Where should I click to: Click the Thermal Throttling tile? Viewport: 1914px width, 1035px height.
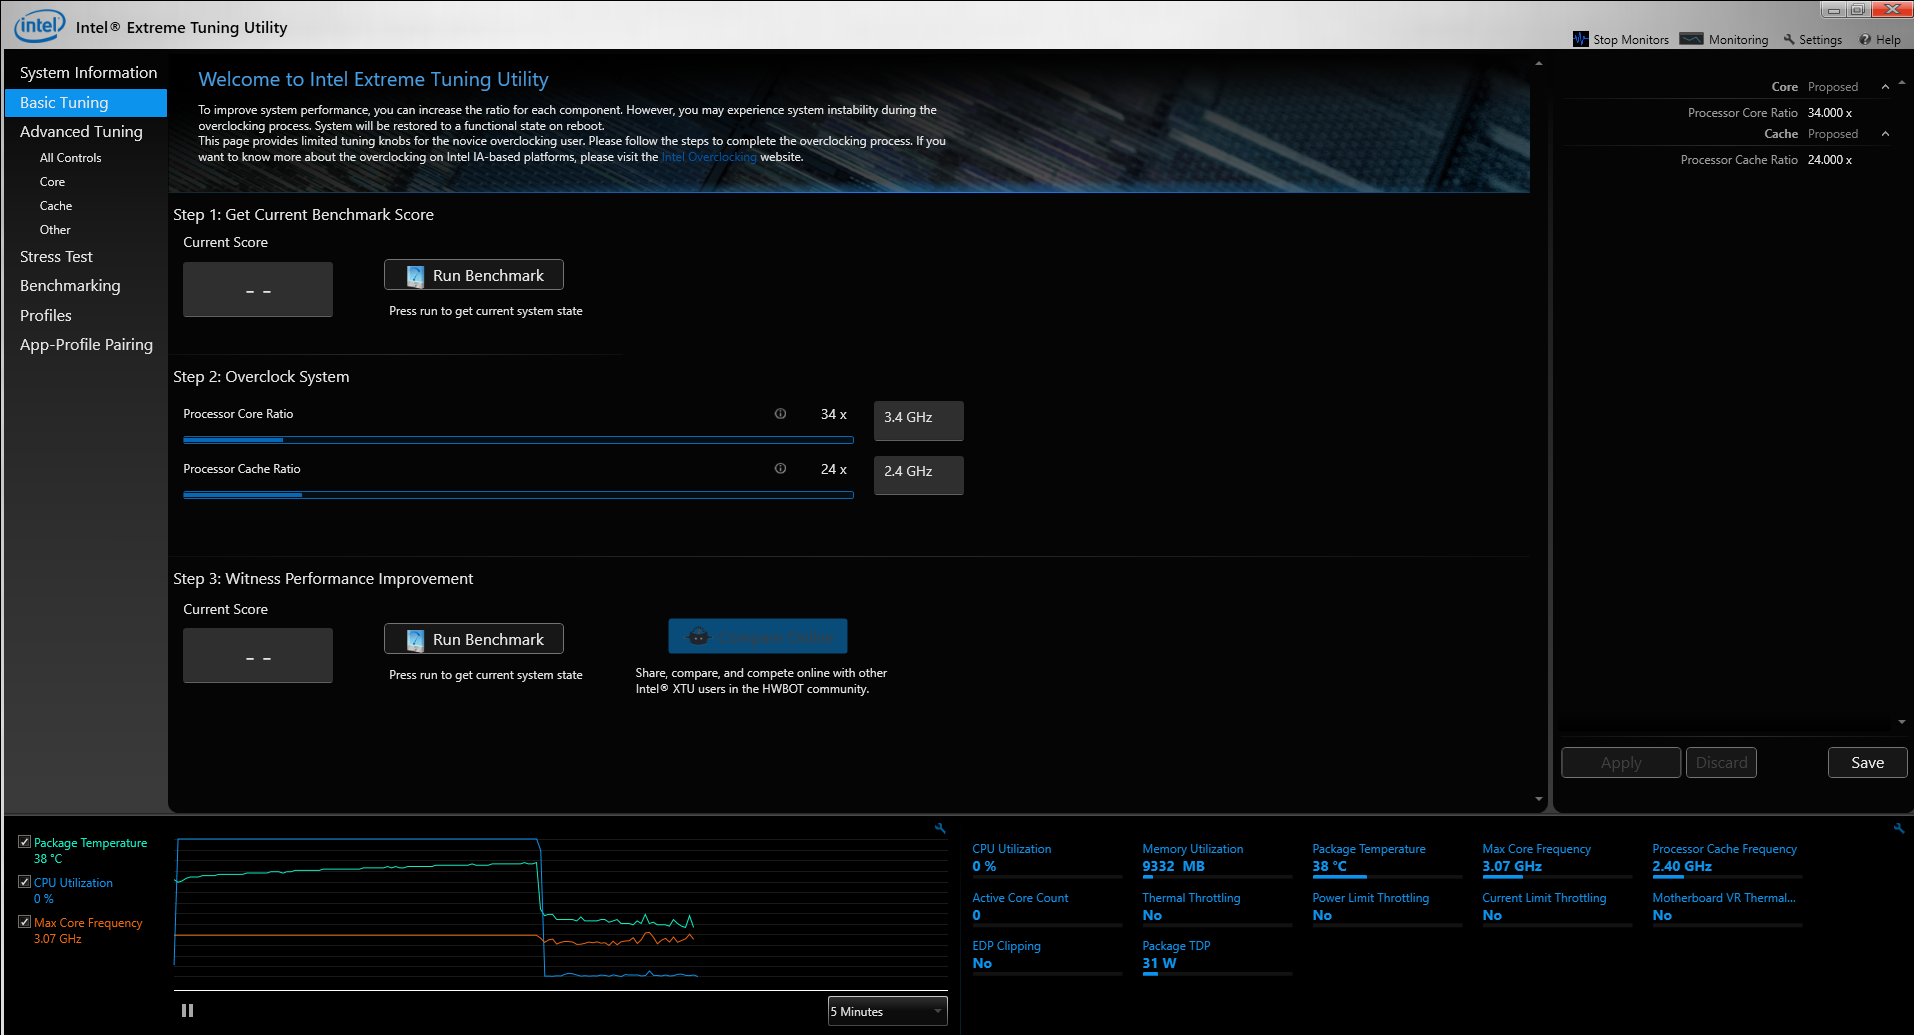1216,908
